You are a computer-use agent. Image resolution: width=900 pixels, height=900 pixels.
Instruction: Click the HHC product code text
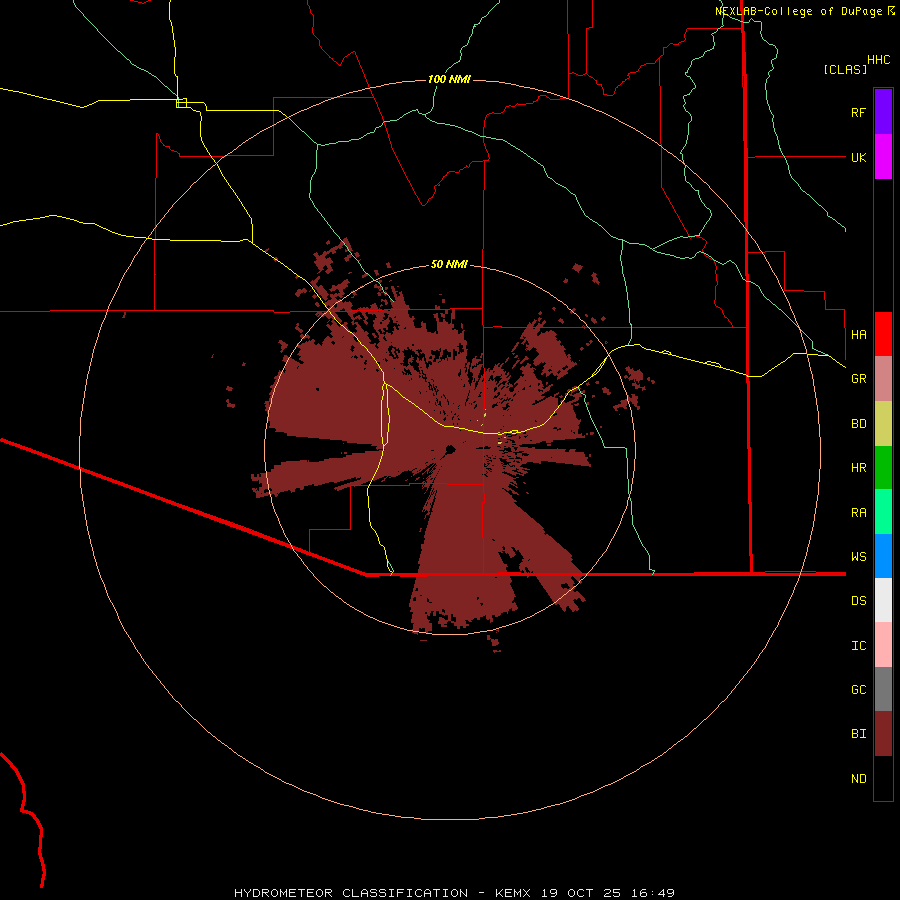(879, 60)
